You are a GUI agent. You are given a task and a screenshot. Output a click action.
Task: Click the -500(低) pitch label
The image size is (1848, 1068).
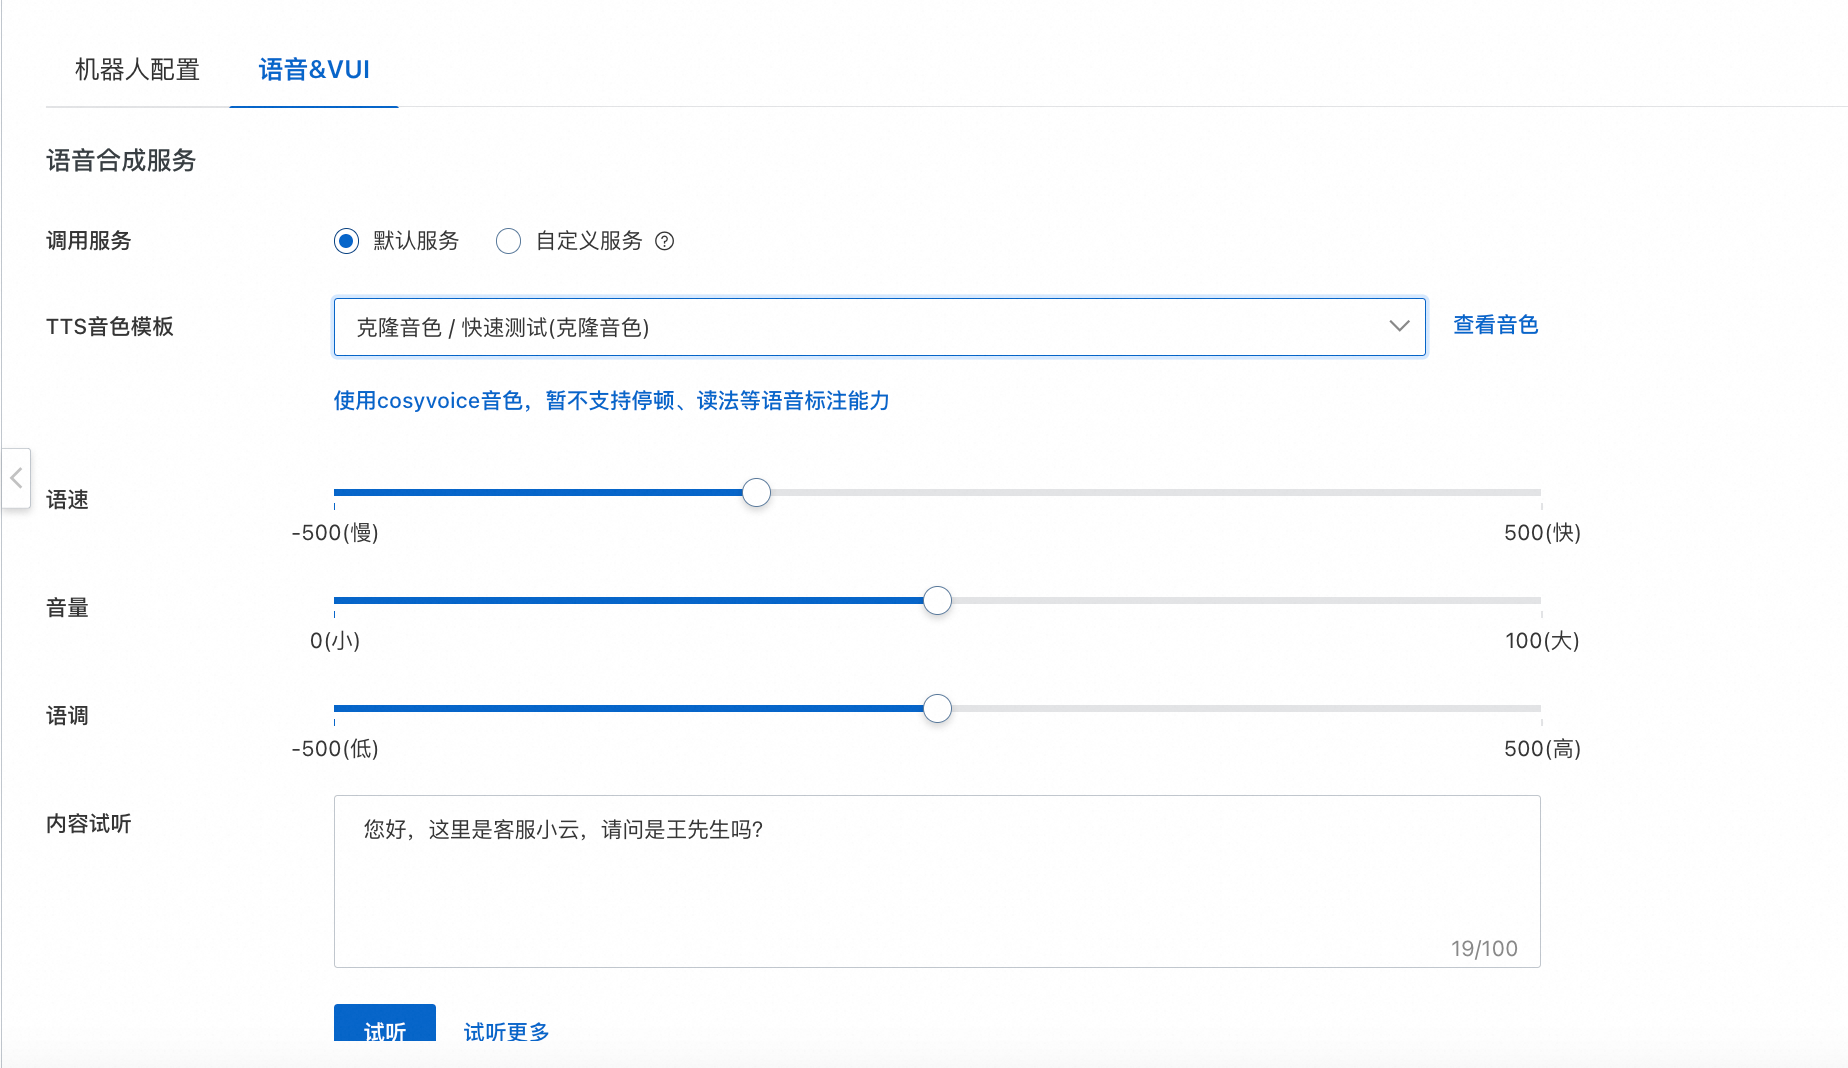(x=335, y=749)
